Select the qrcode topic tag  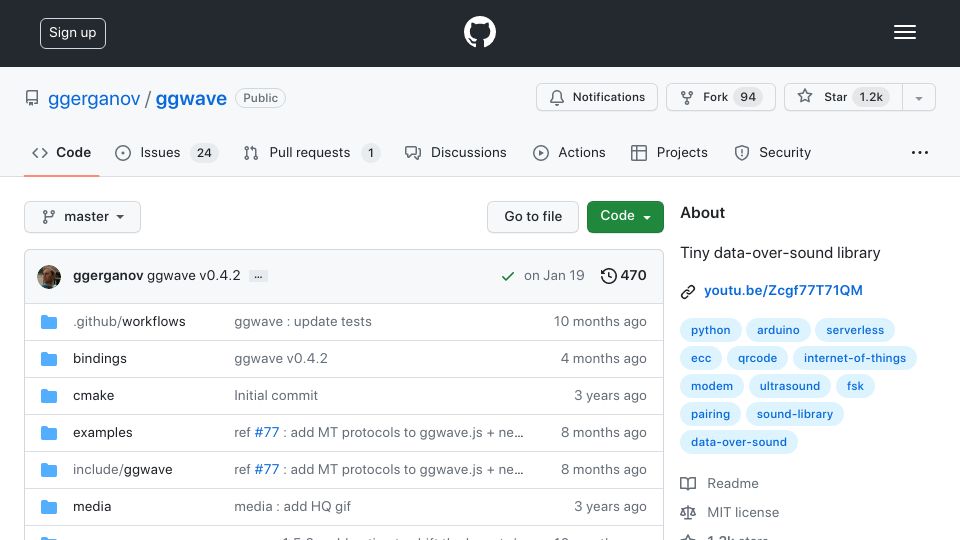(757, 358)
